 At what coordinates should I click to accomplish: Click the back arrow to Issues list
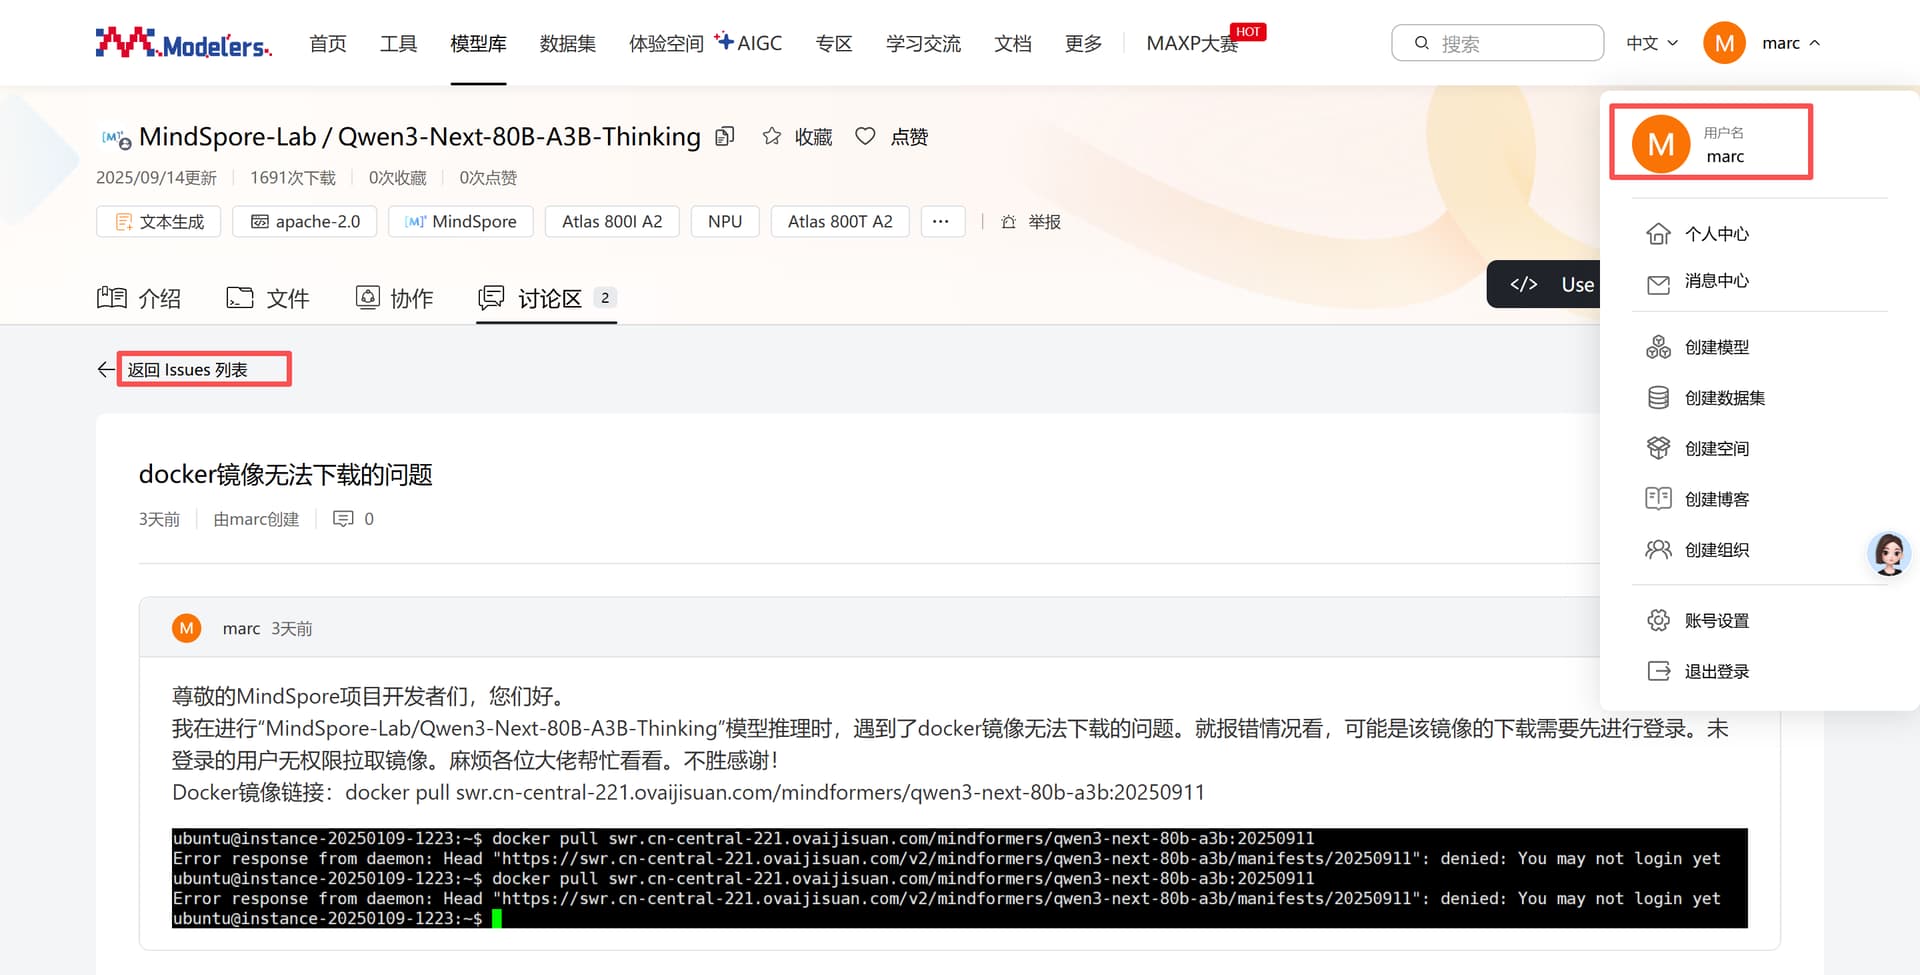pos(106,370)
